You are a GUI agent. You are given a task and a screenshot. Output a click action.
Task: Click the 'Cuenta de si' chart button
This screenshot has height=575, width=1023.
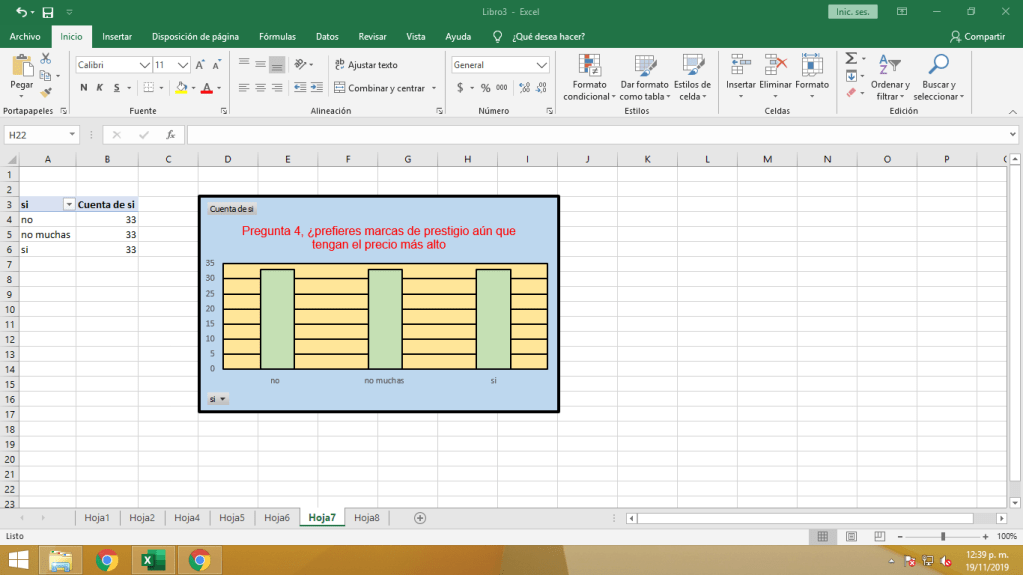coord(231,209)
